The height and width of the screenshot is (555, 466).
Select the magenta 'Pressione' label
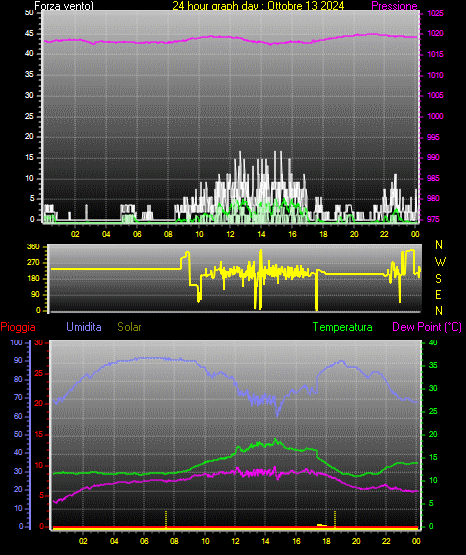coord(394,6)
